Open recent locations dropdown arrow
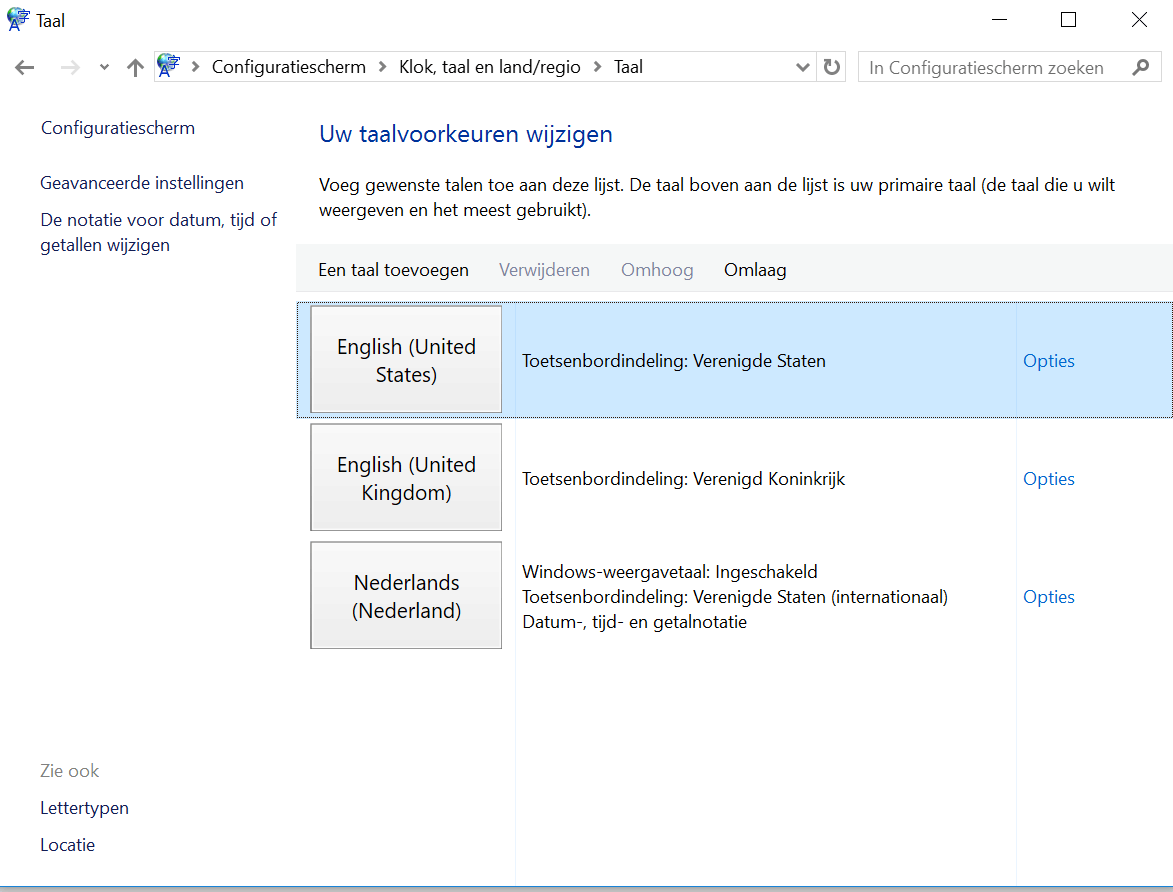Viewport: 1173px width, 892px height. 104,68
